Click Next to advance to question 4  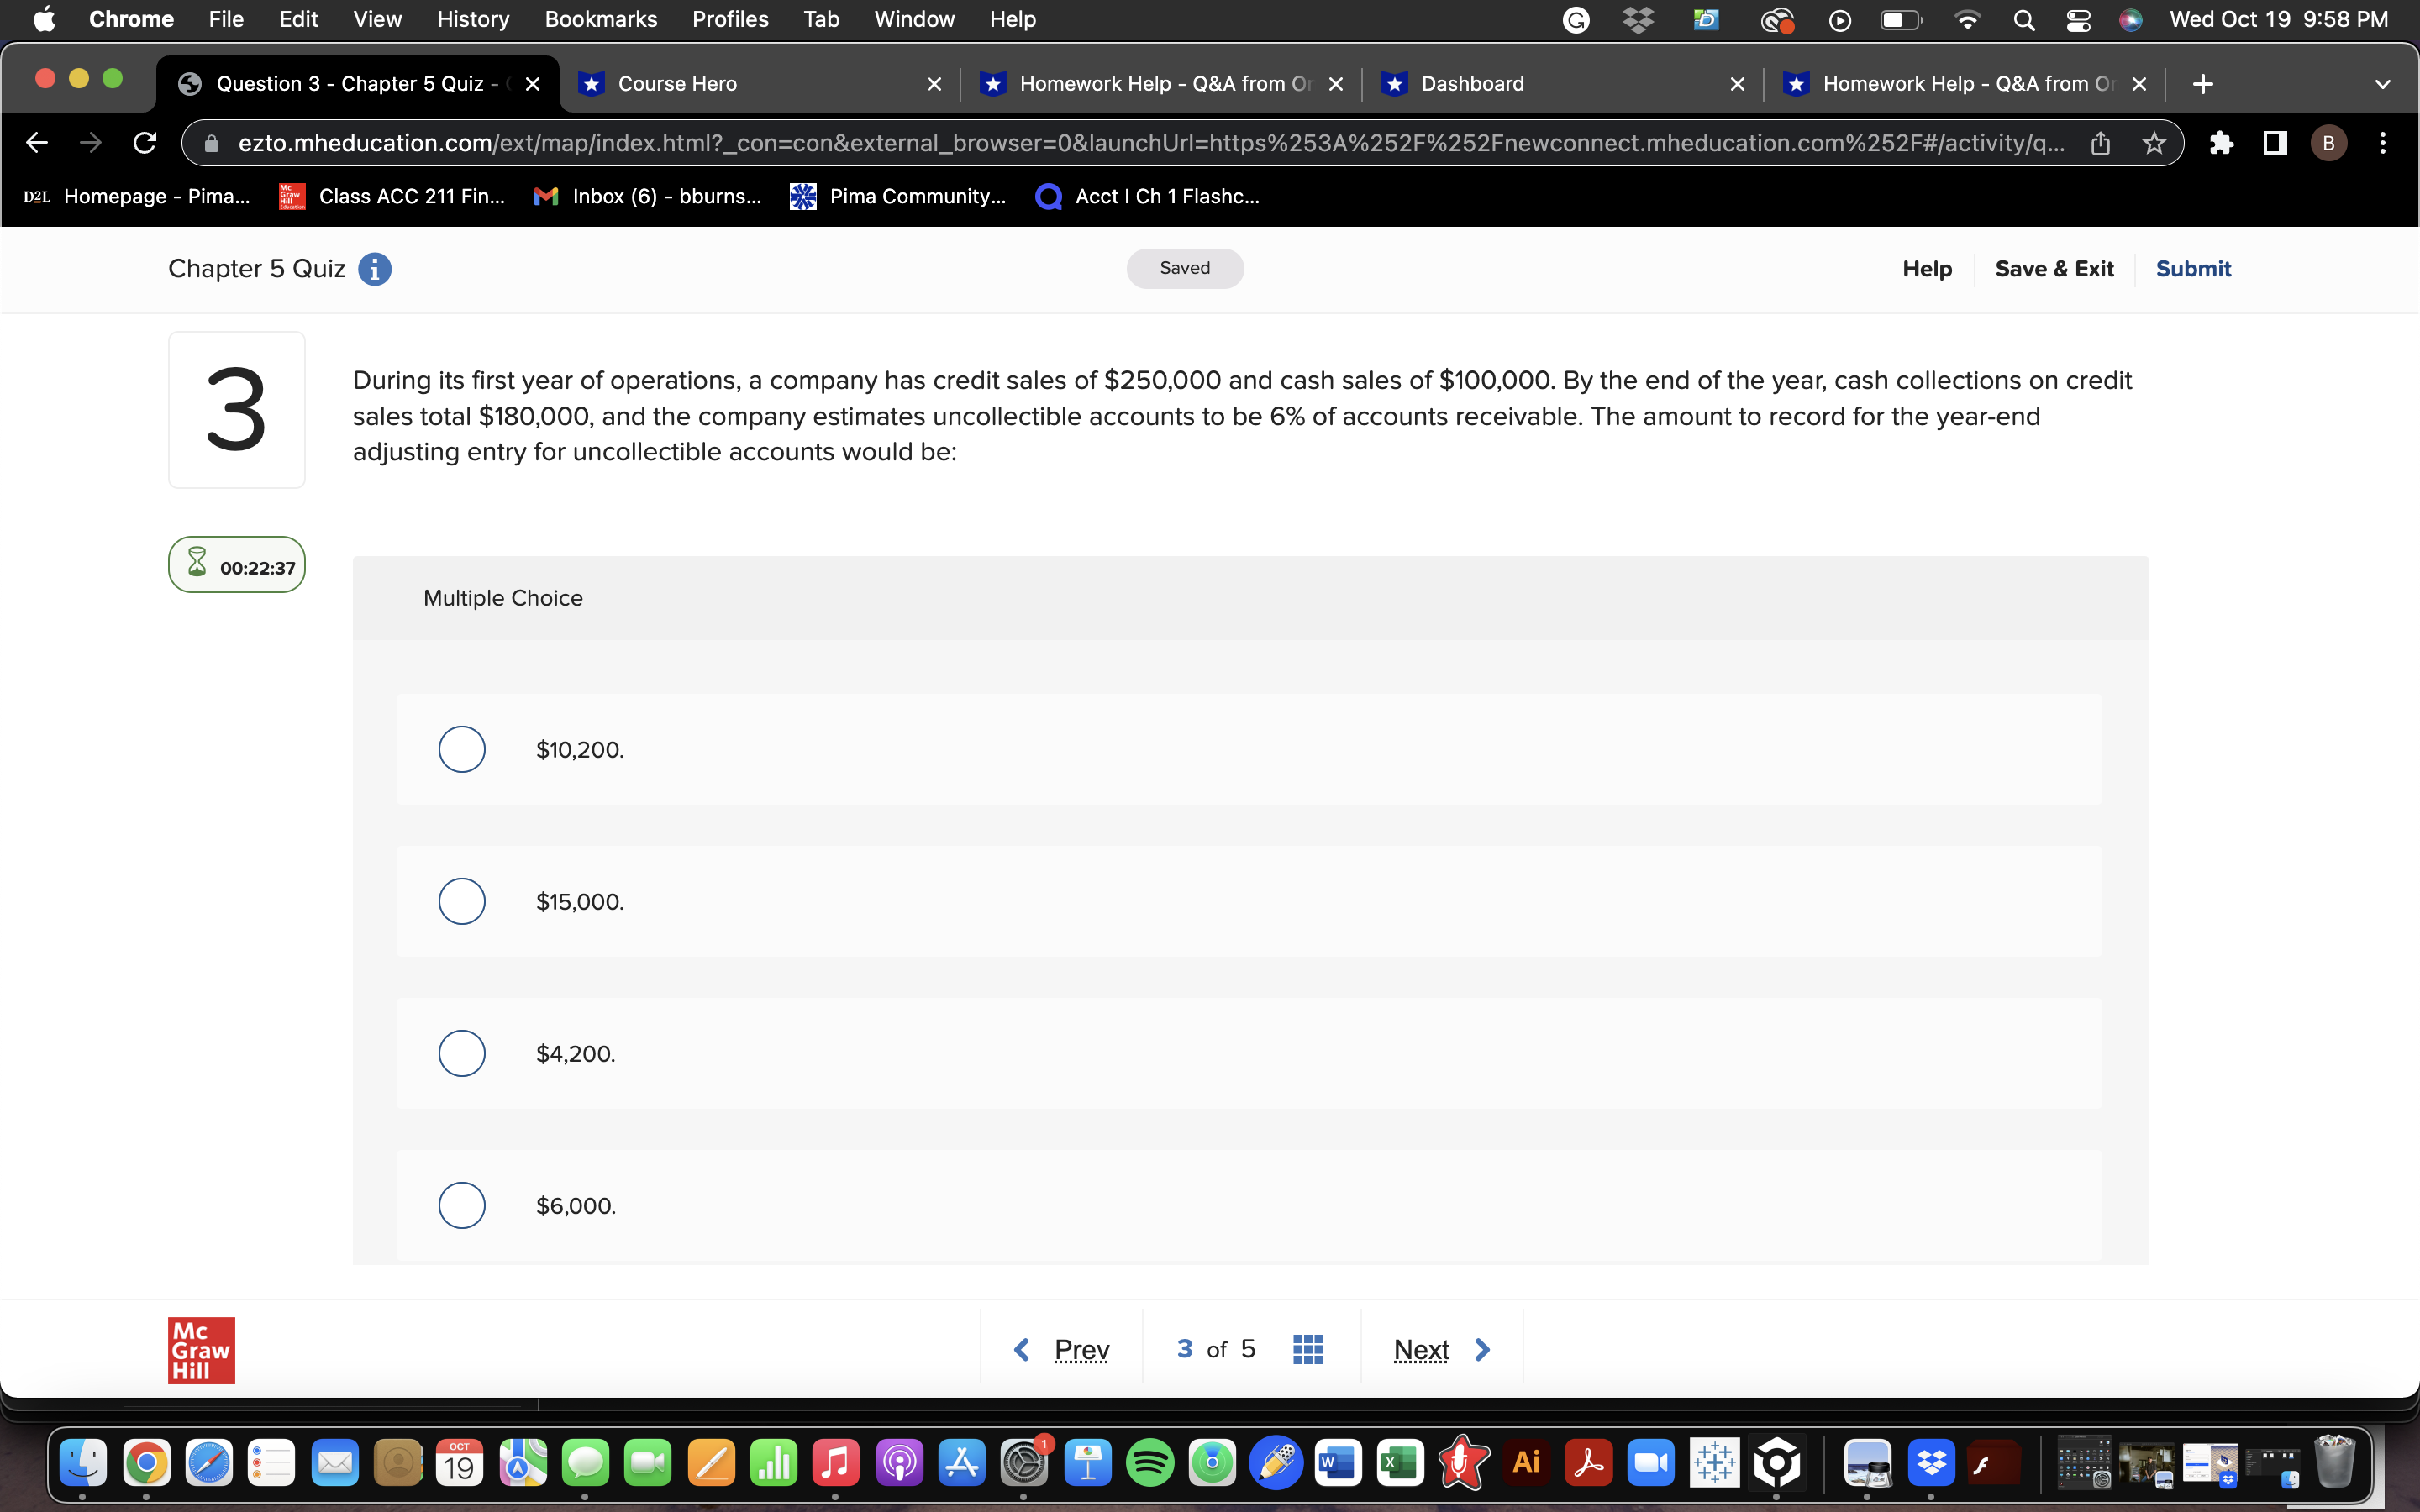pyautogui.click(x=1420, y=1349)
